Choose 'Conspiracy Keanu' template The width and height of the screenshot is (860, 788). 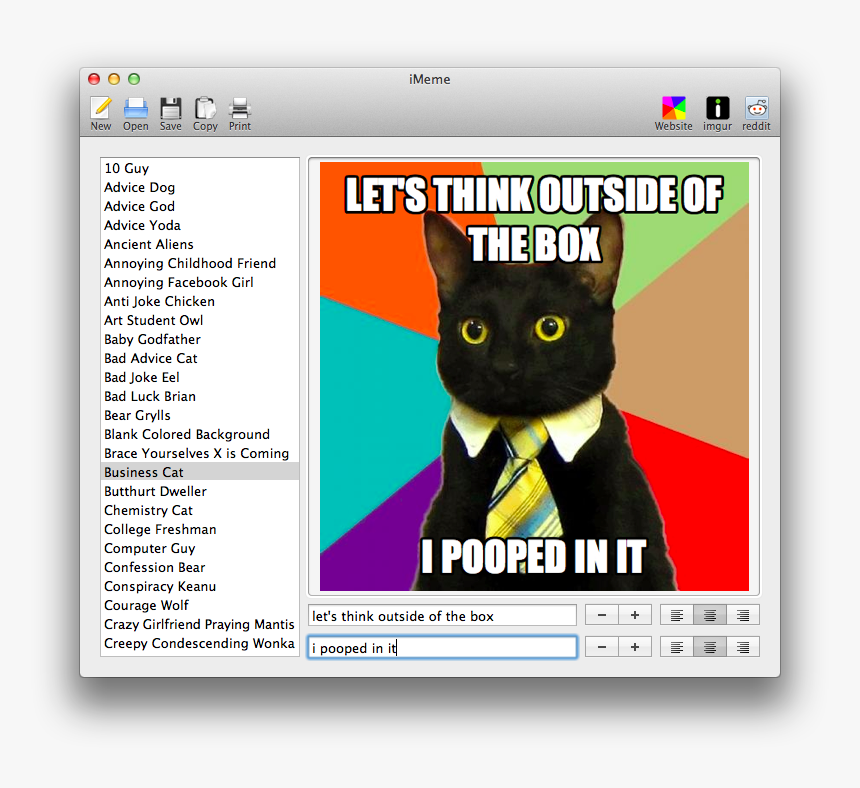pyautogui.click(x=200, y=586)
